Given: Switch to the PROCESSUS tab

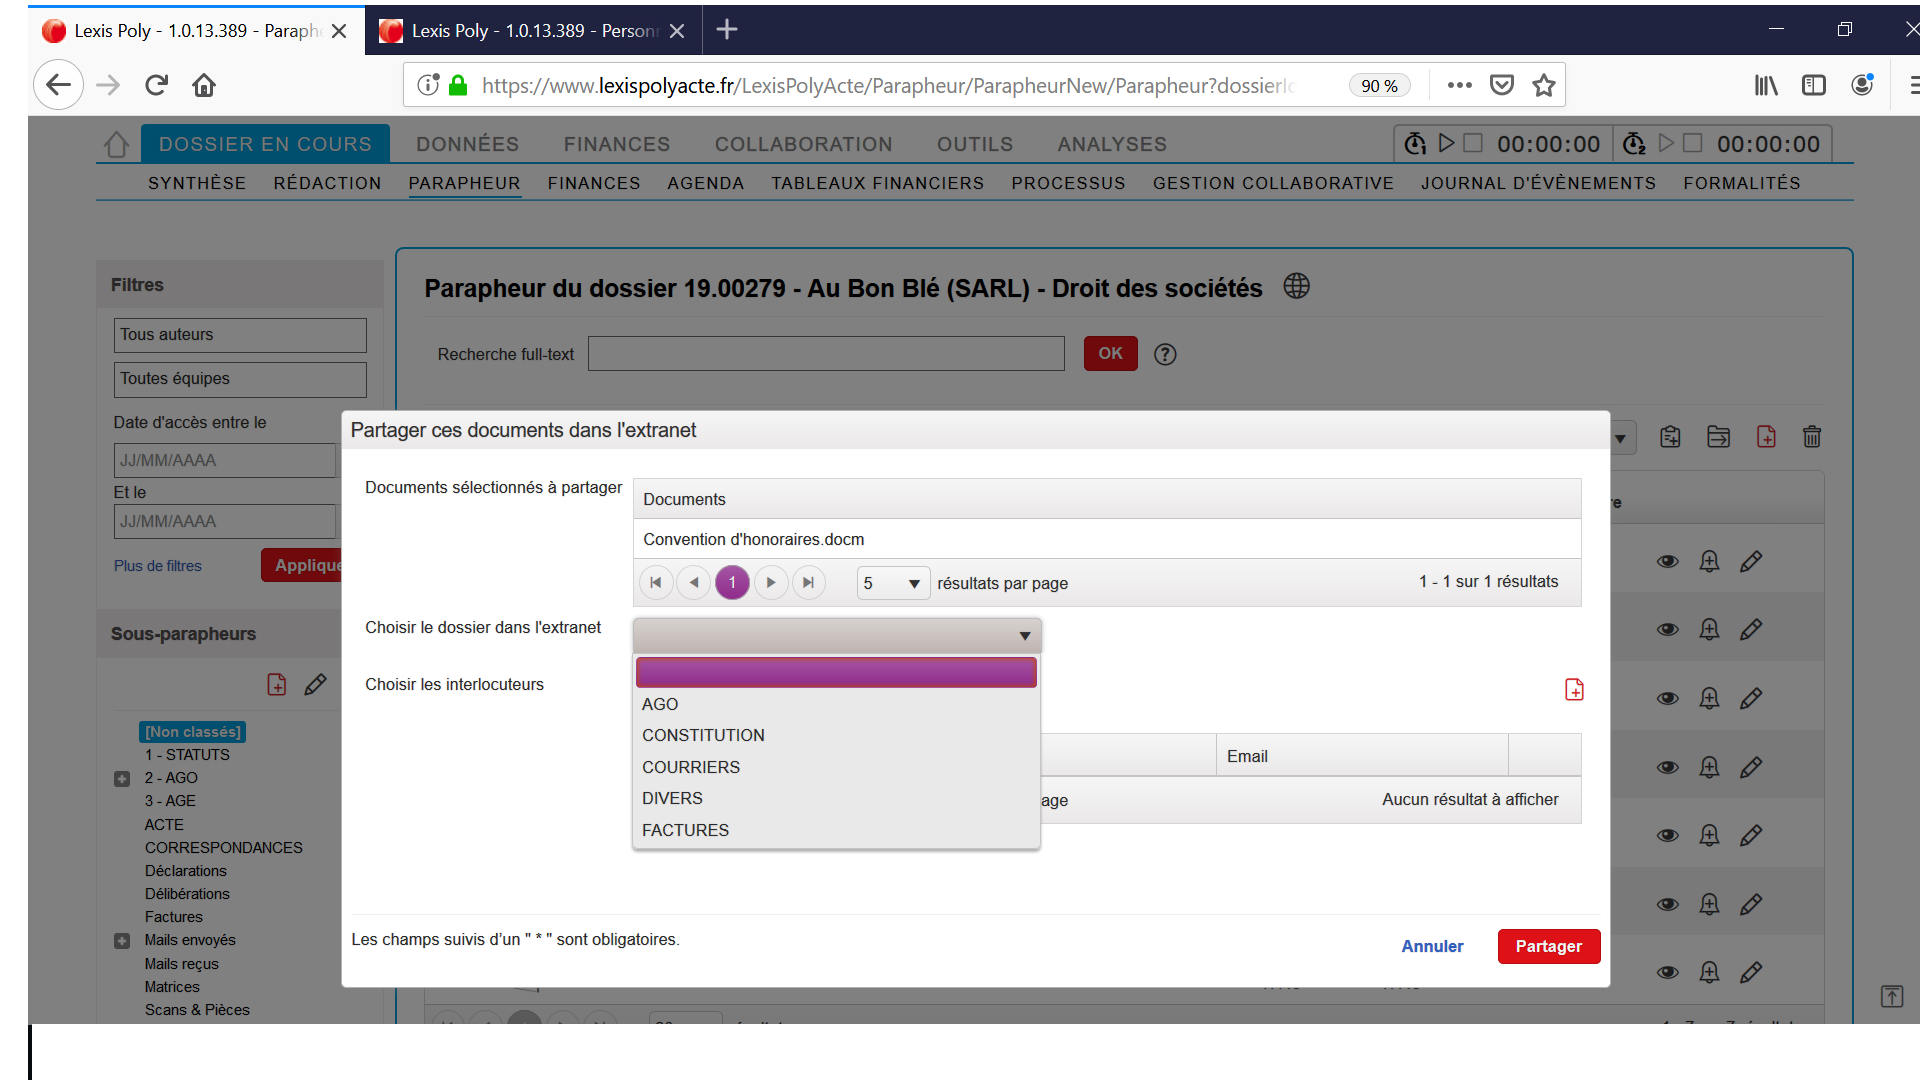Looking at the screenshot, I should point(1069,184).
